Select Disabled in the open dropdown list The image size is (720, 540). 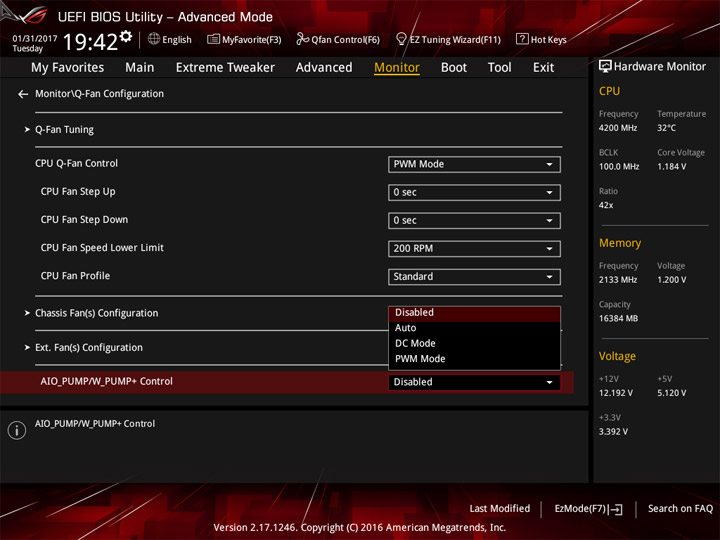[474, 313]
